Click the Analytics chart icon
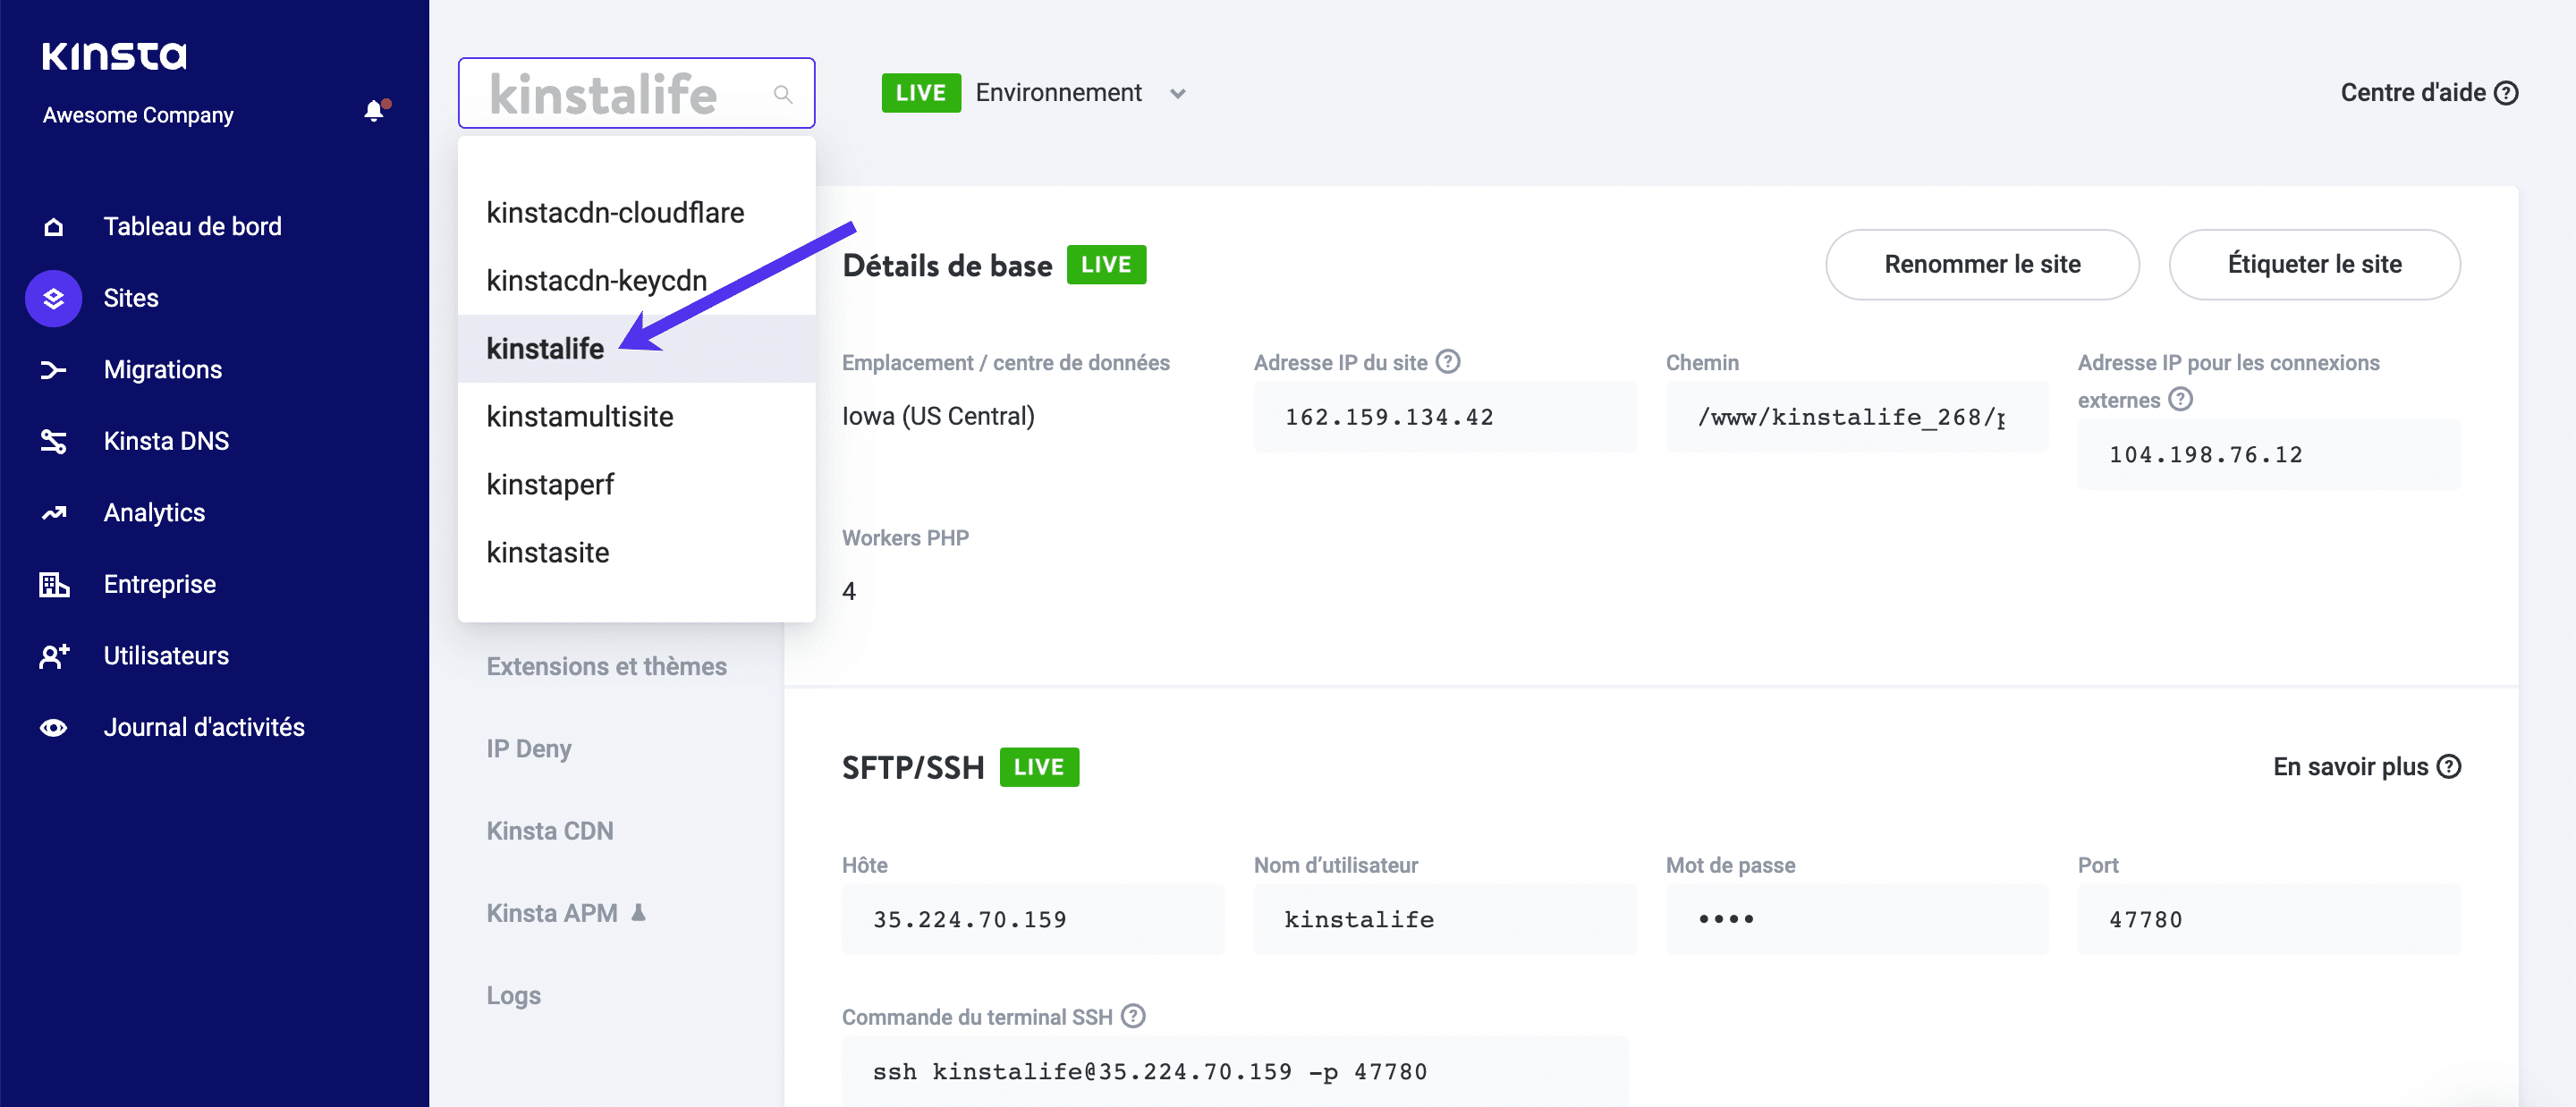The height and width of the screenshot is (1107, 2576). click(x=53, y=512)
